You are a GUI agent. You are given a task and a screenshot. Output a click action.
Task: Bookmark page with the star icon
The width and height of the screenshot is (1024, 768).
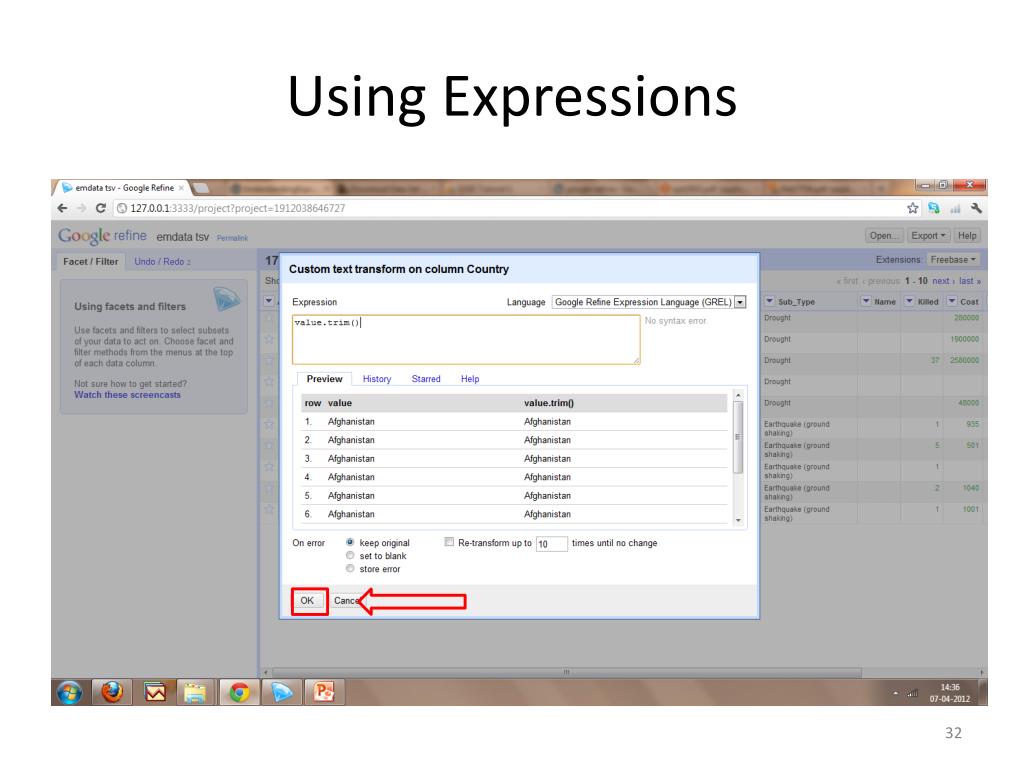(913, 208)
